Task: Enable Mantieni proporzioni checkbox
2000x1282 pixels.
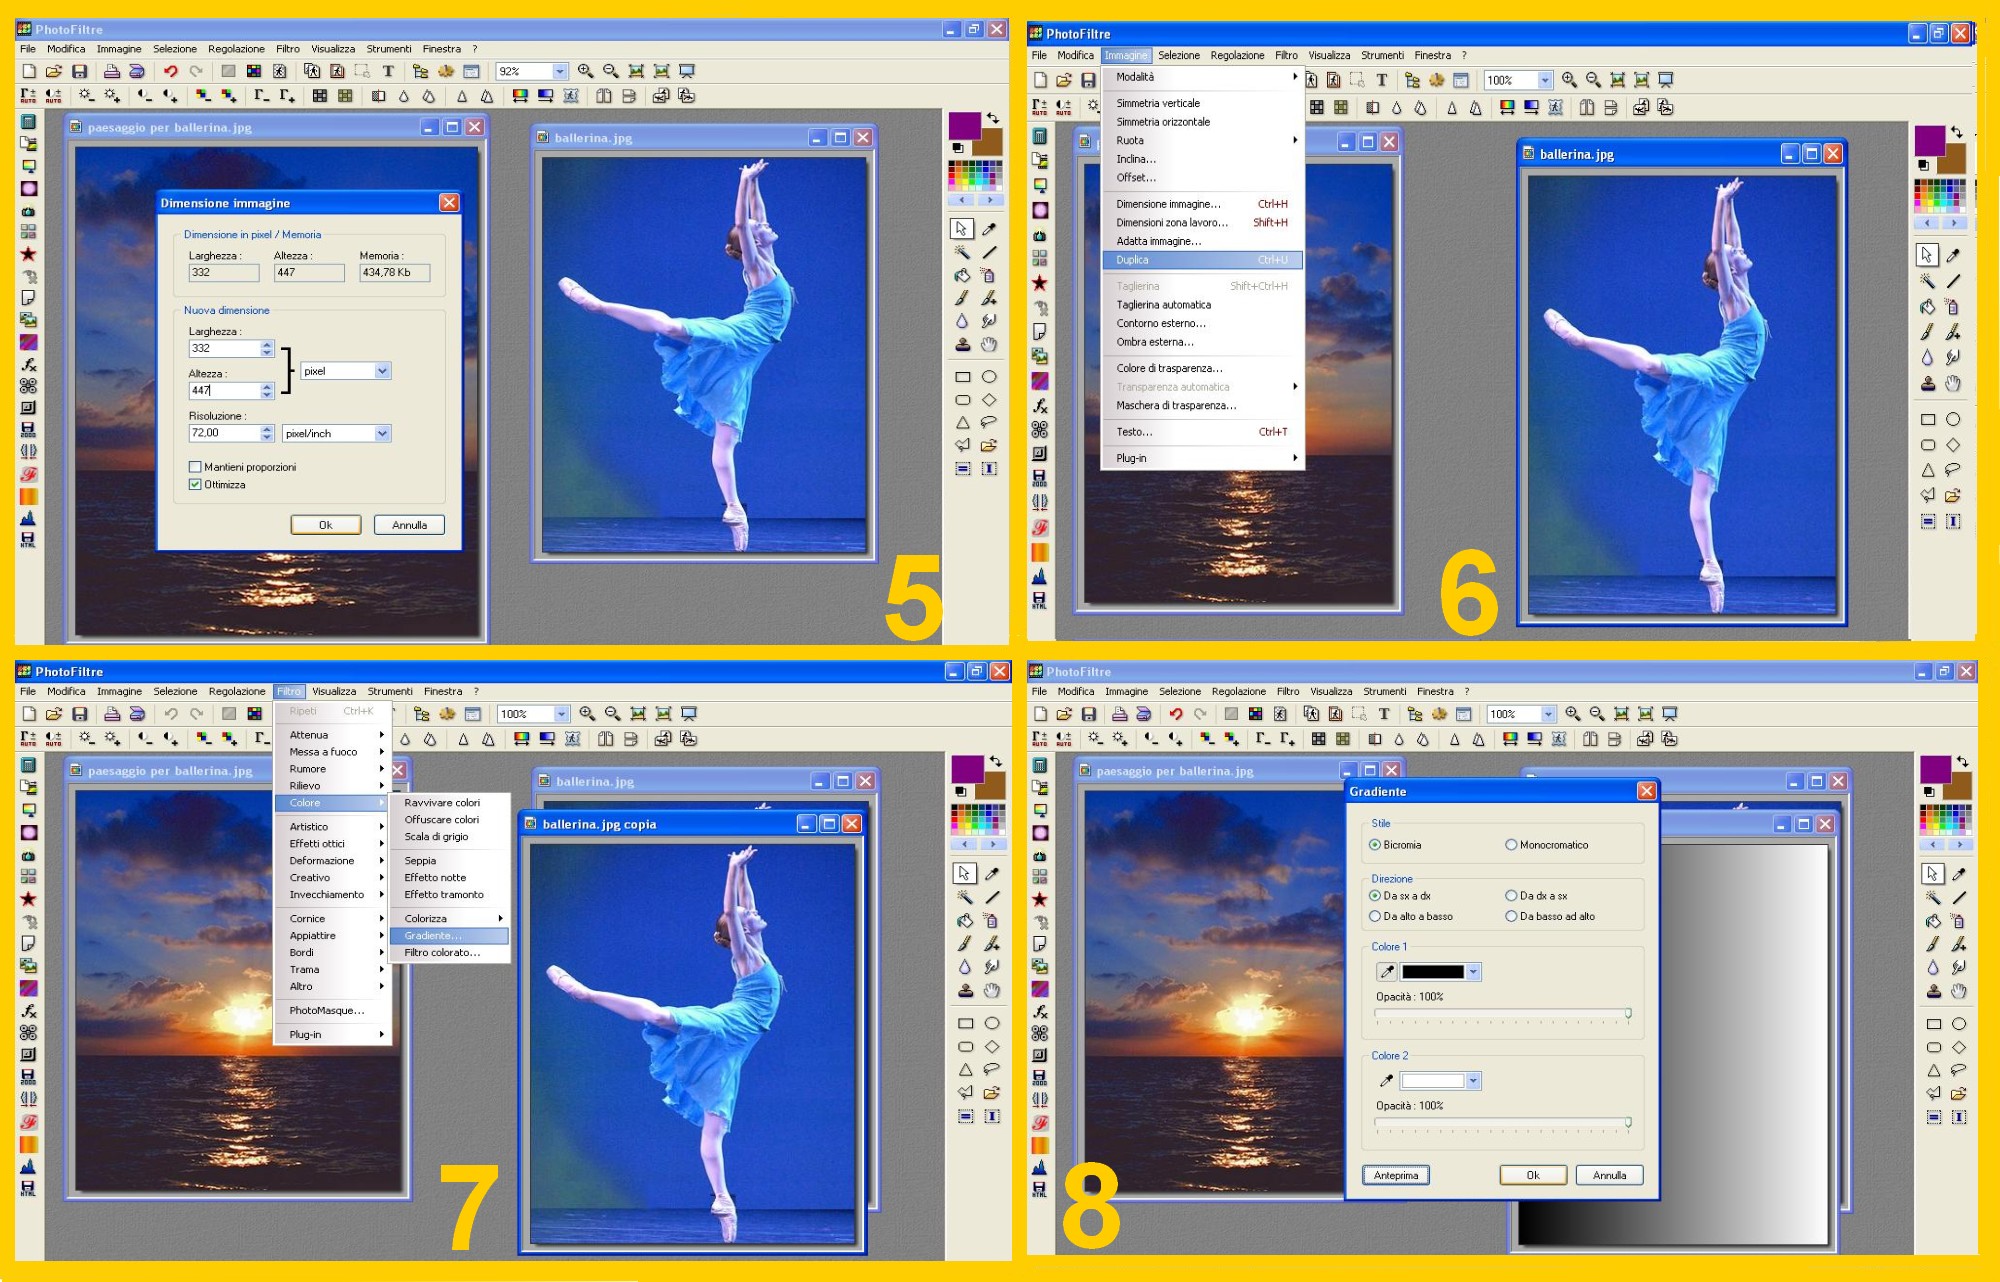Action: click(x=195, y=467)
